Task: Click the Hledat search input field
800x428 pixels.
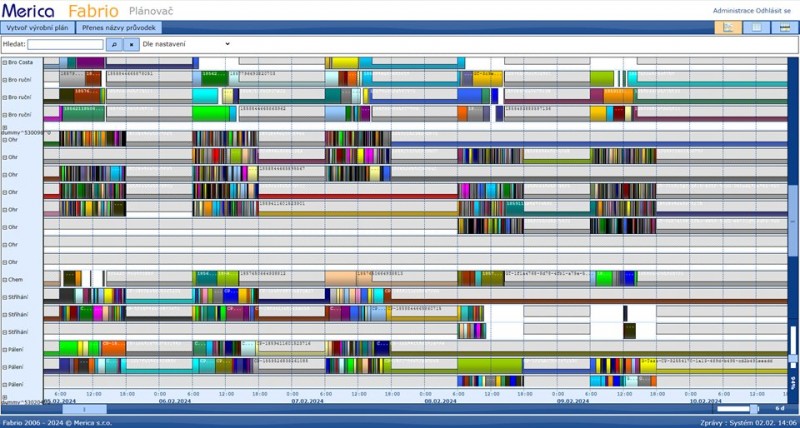Action: tap(65, 44)
